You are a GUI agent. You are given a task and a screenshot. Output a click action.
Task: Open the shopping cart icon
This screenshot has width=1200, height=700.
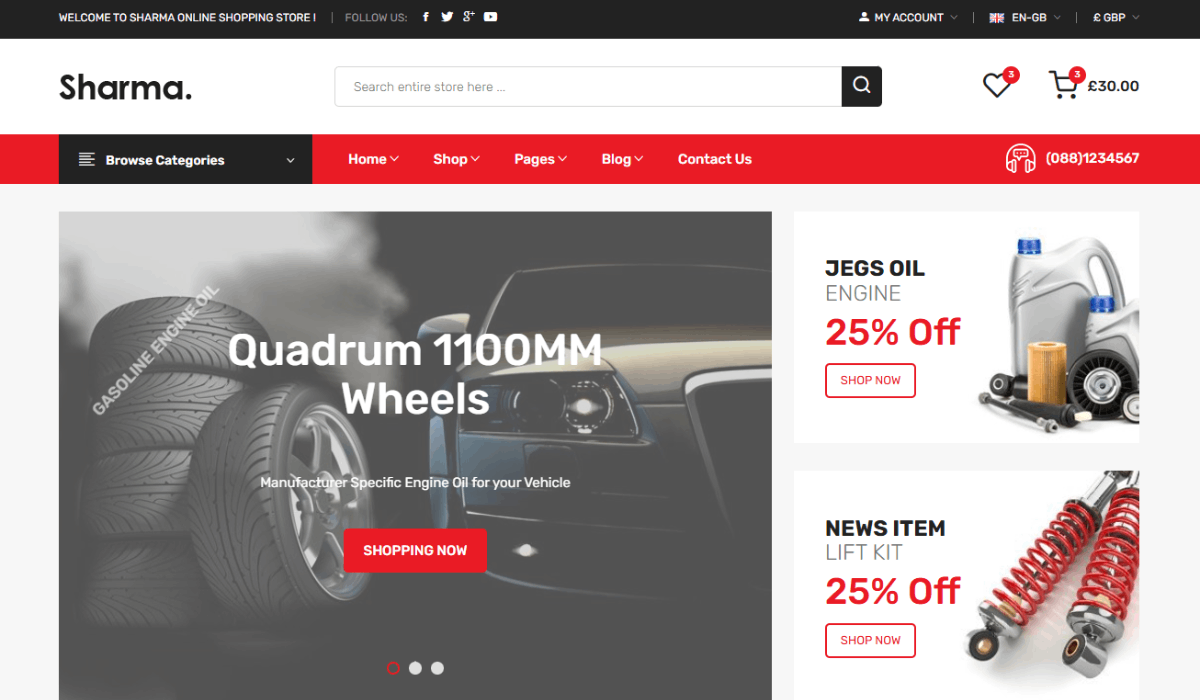click(x=1063, y=85)
